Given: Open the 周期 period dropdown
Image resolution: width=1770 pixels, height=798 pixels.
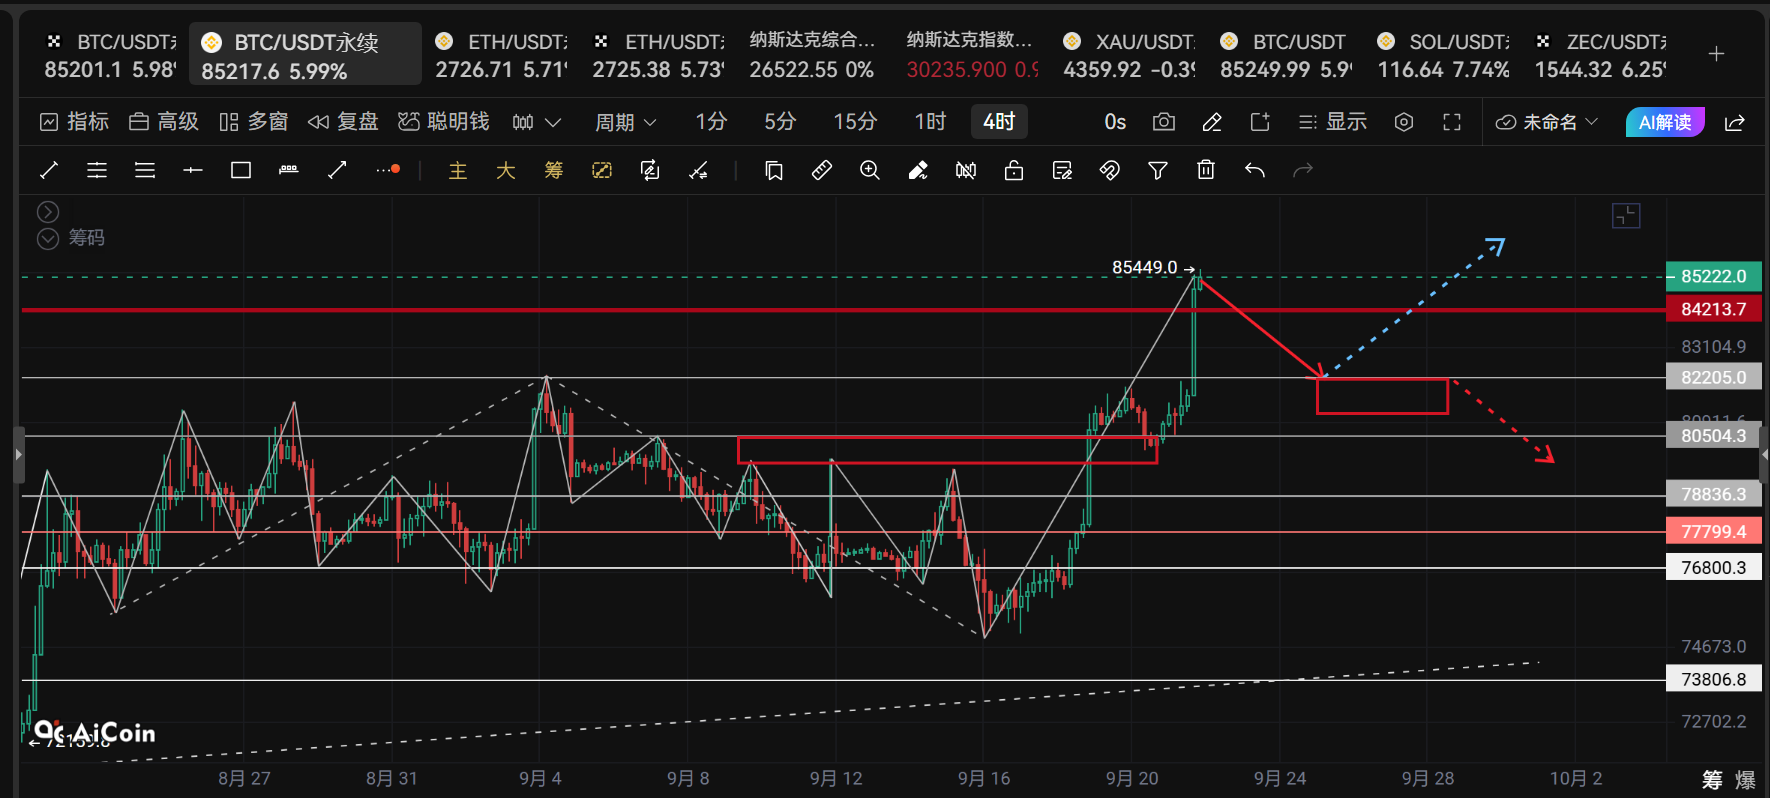Looking at the screenshot, I should [626, 122].
